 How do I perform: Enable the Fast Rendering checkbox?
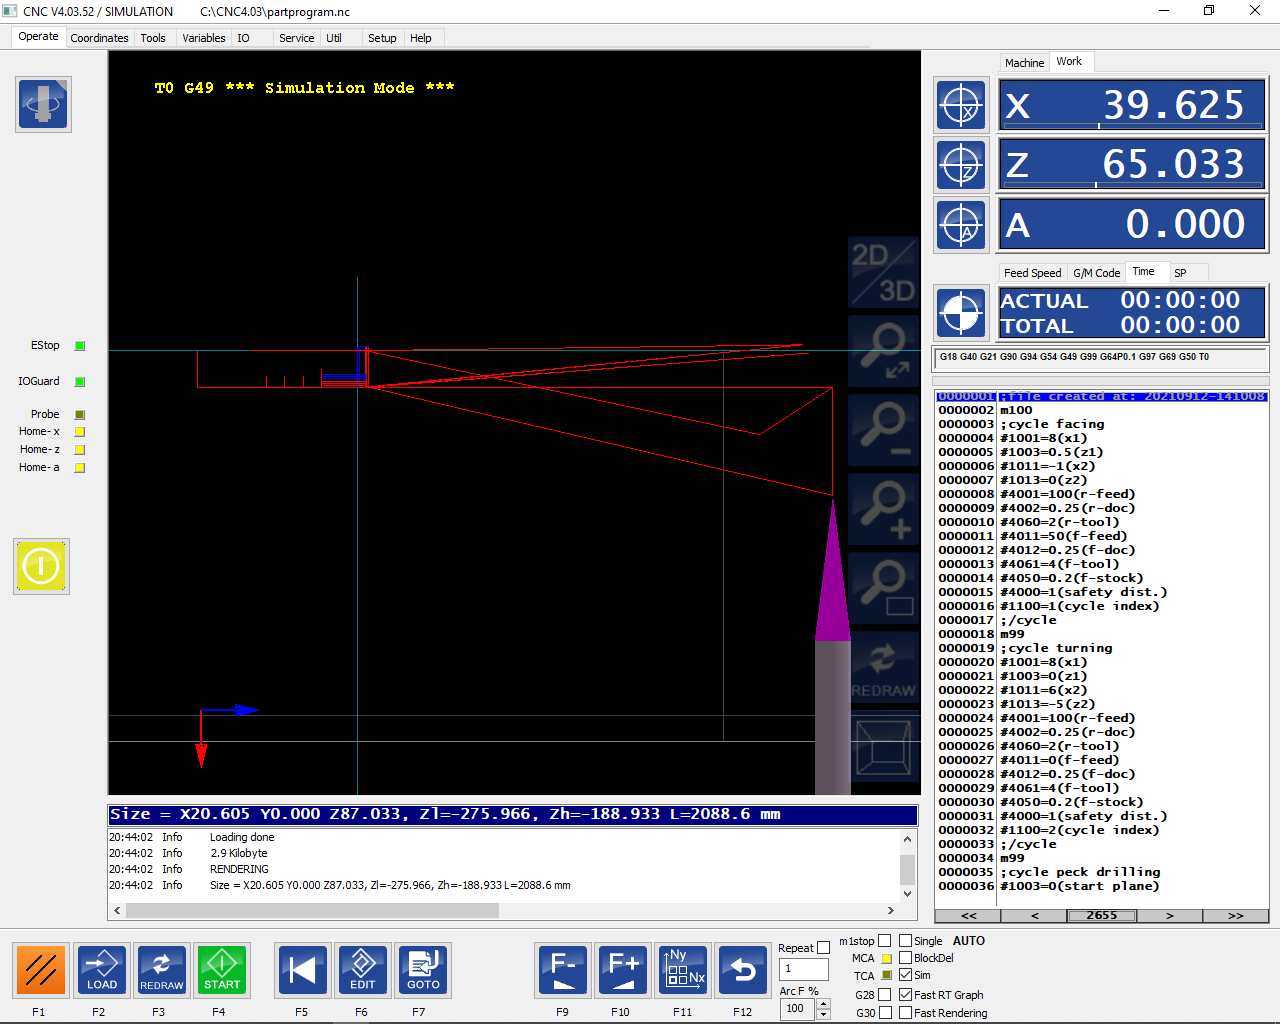(905, 1013)
